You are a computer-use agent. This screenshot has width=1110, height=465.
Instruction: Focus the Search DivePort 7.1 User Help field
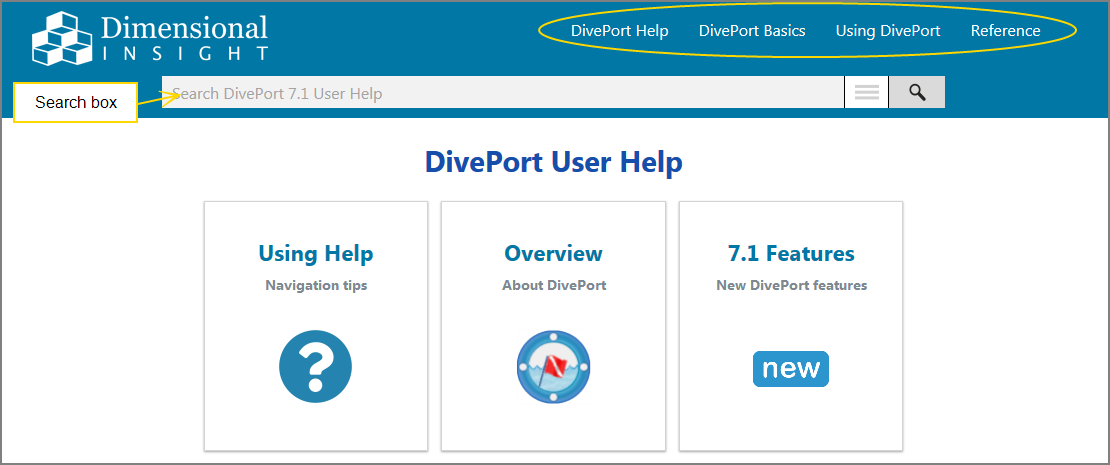coord(503,93)
